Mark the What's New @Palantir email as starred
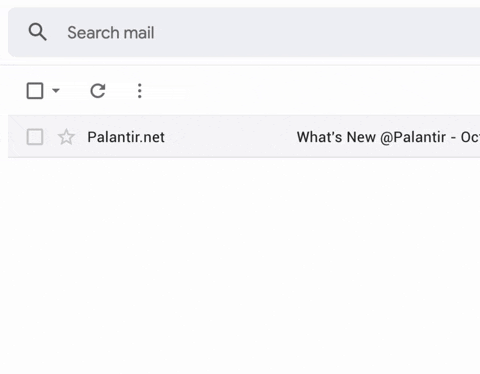Viewport: 480px width, 374px height. click(66, 137)
